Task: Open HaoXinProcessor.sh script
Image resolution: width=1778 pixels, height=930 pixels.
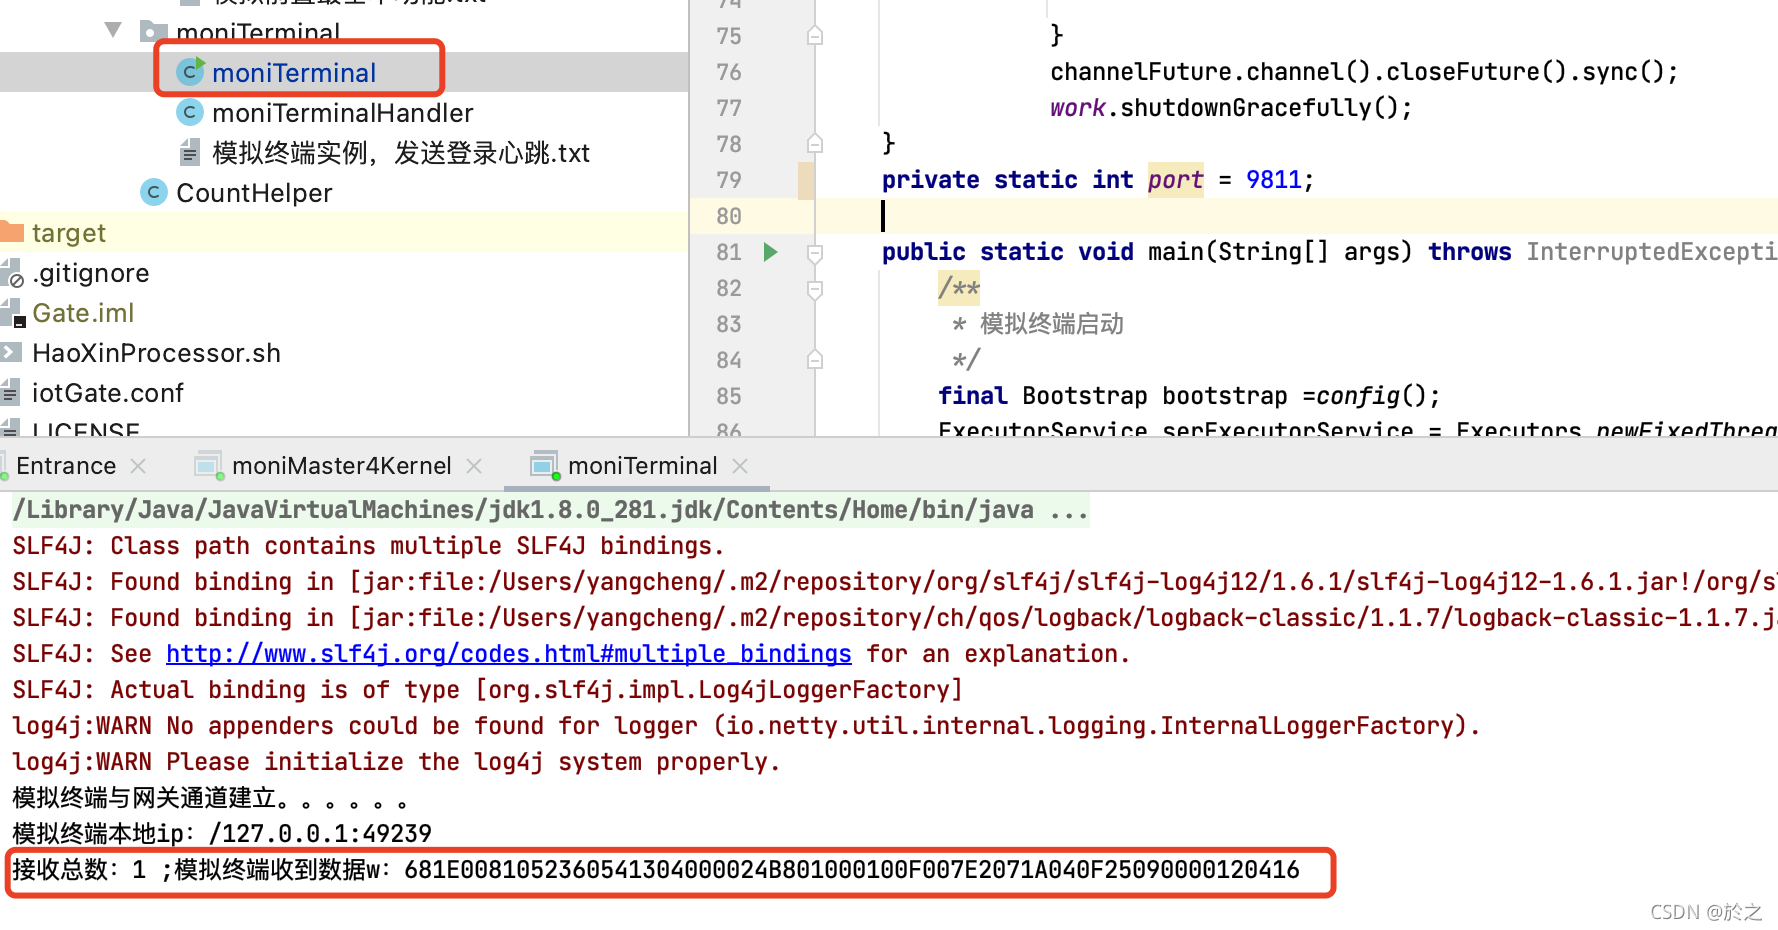Action: (156, 353)
